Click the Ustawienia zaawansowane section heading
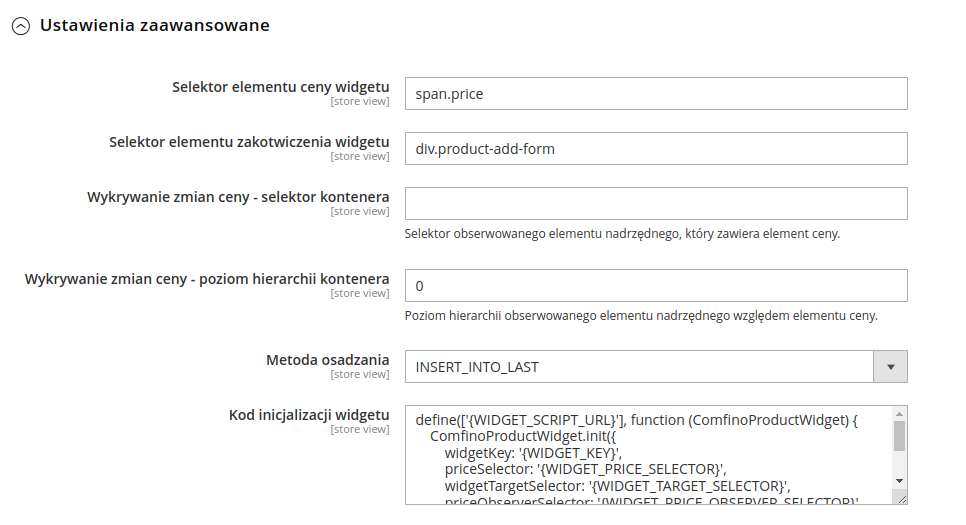The image size is (966, 525). (x=154, y=25)
